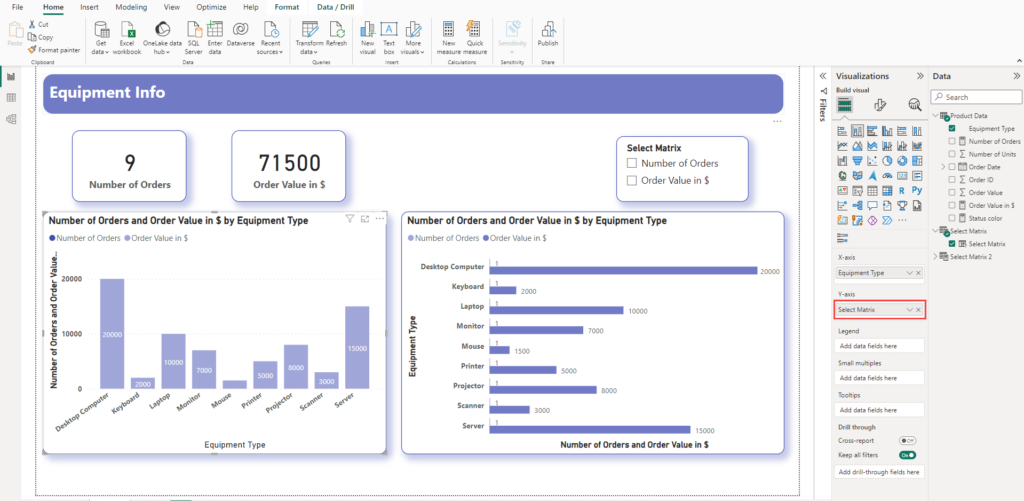Image resolution: width=1024 pixels, height=501 pixels.
Task: Select the Format painter tool
Action: coord(53,49)
